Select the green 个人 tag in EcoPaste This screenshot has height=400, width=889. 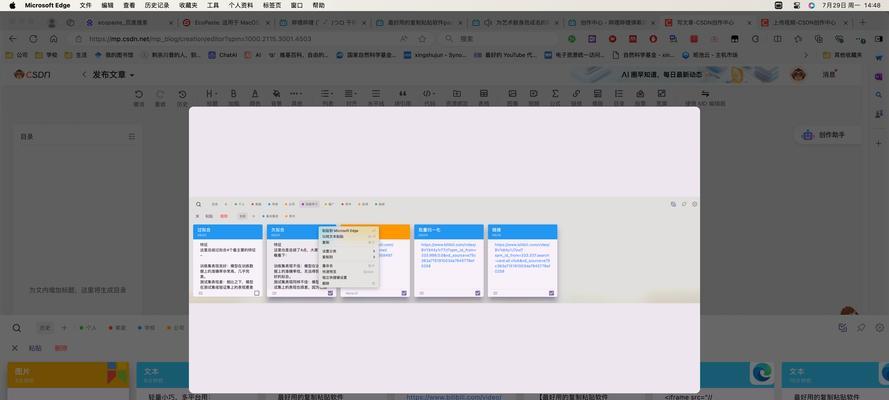pyautogui.click(x=88, y=327)
